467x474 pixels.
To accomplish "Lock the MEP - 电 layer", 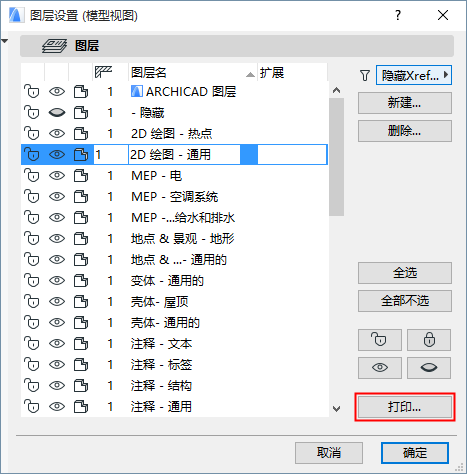I will (32, 175).
